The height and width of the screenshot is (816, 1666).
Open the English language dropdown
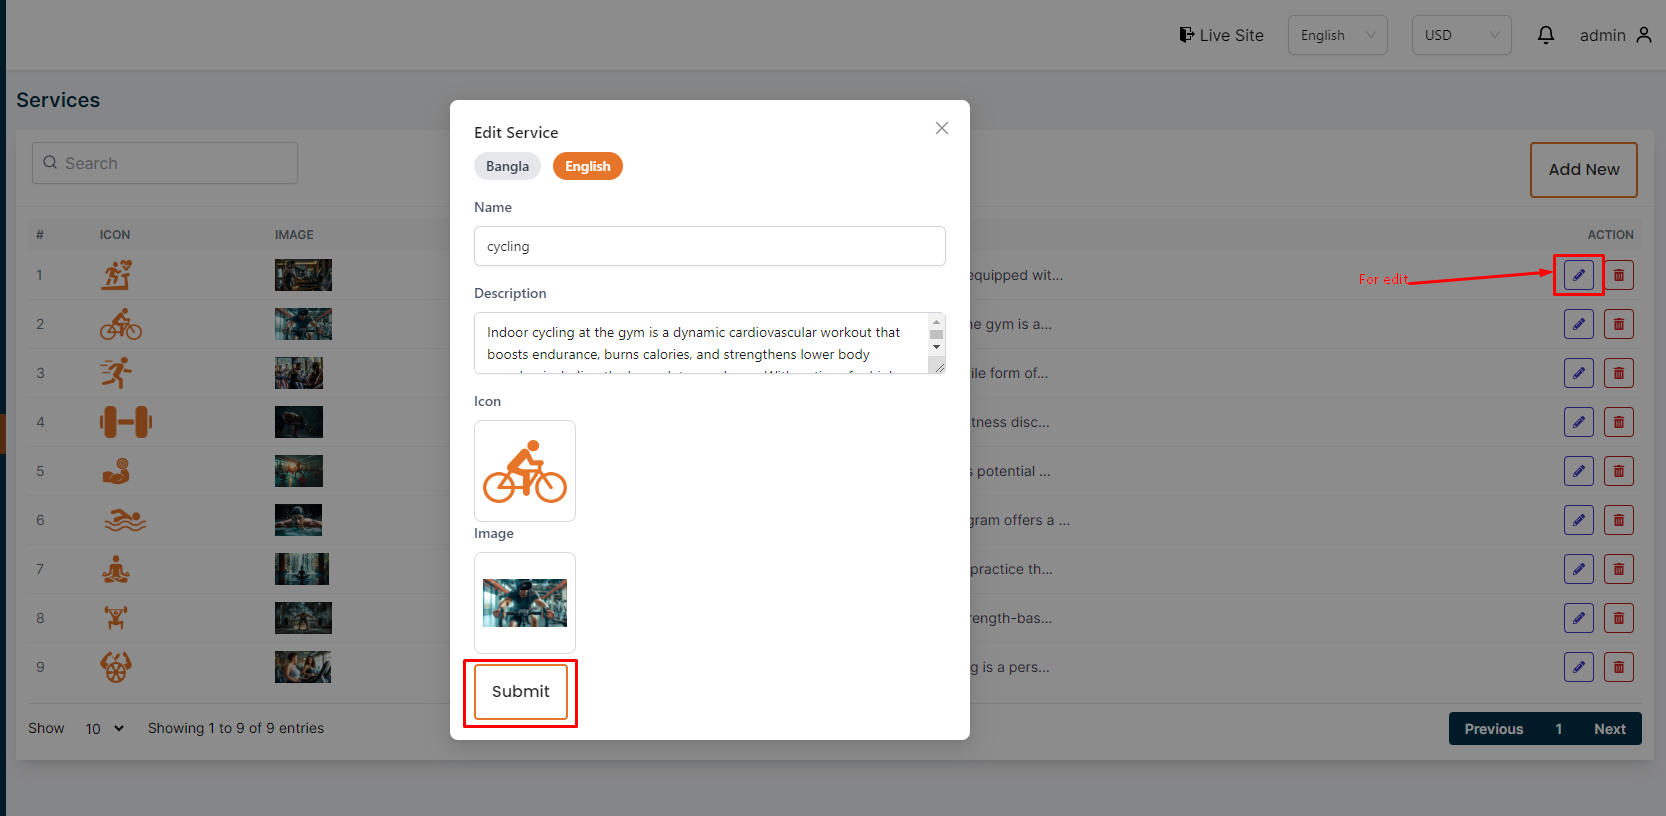click(1337, 35)
